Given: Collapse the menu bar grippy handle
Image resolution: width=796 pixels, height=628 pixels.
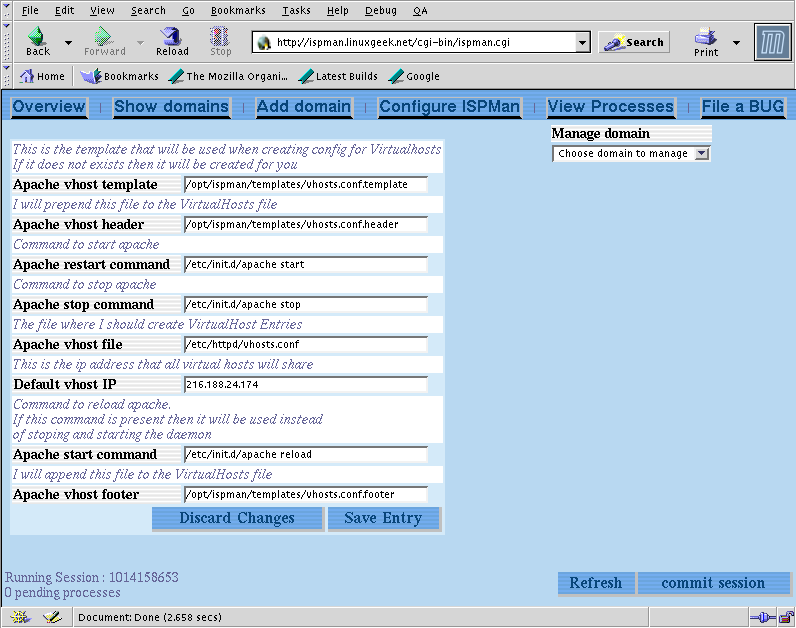Looking at the screenshot, I should click(6, 10).
